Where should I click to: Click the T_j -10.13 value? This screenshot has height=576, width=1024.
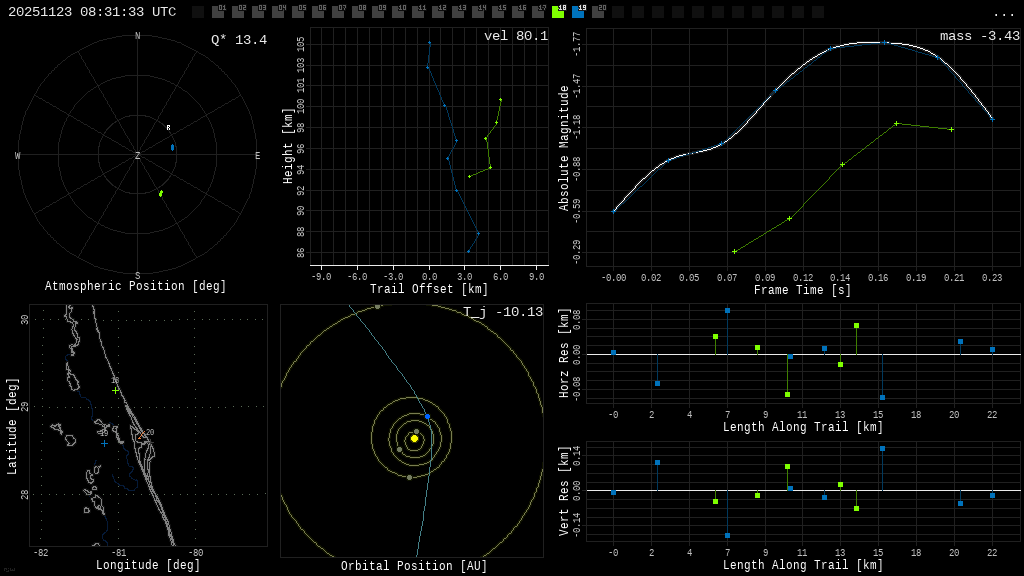coord(503,312)
